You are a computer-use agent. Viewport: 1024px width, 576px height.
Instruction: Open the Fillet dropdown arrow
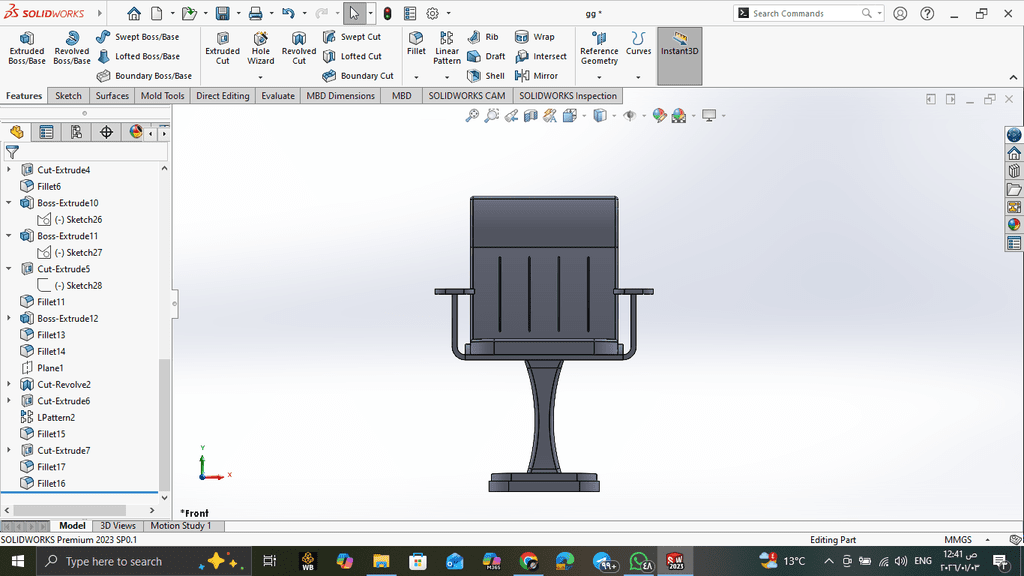416,77
